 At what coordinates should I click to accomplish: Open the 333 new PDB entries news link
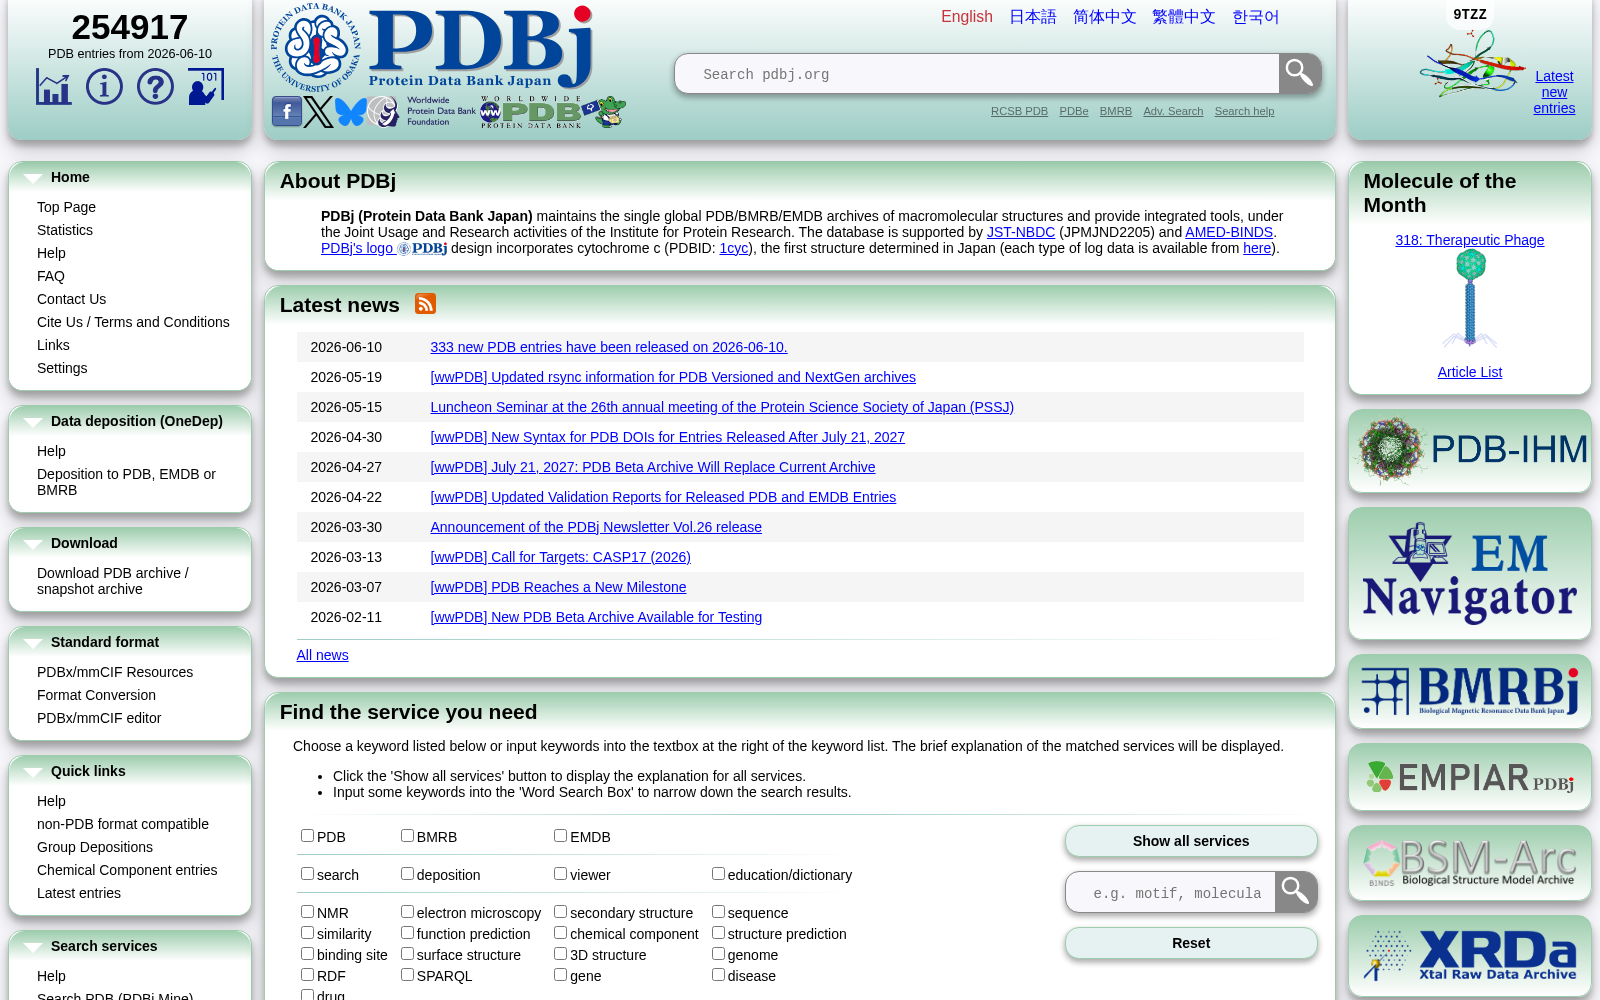[609, 347]
